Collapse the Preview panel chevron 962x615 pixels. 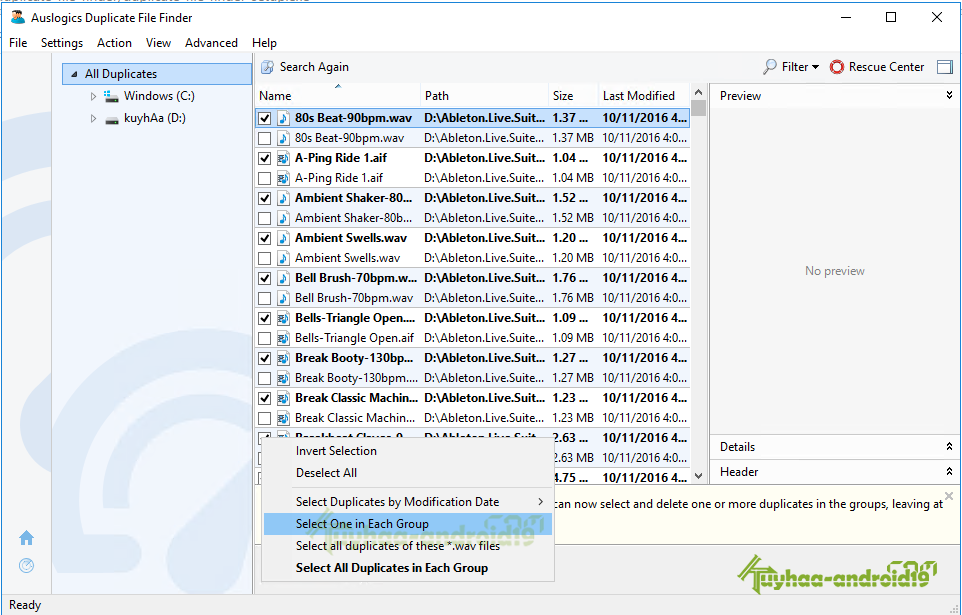pos(949,95)
